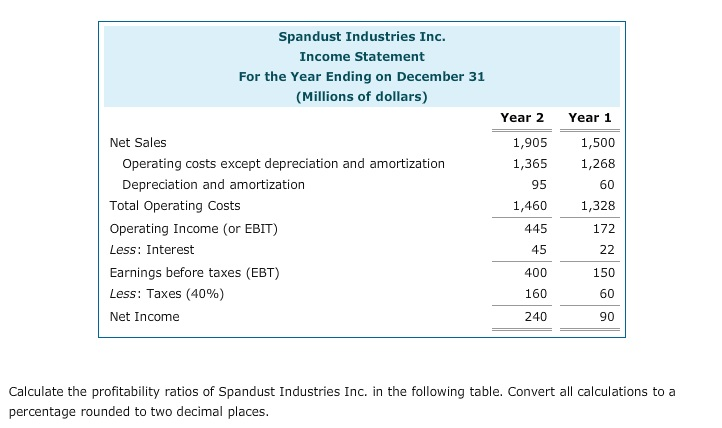Click Net Sales Year 1 value 1,500
722x428 pixels.
point(598,142)
